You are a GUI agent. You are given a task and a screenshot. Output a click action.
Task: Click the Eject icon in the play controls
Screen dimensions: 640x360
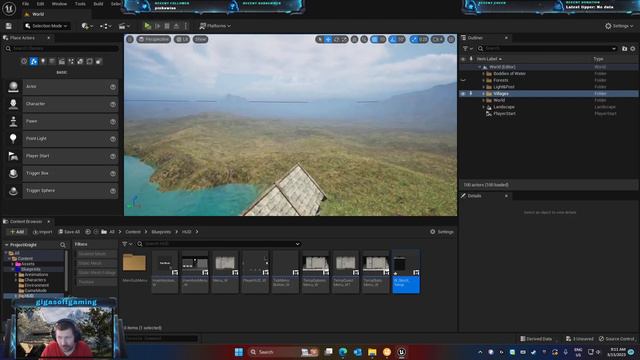pos(176,26)
